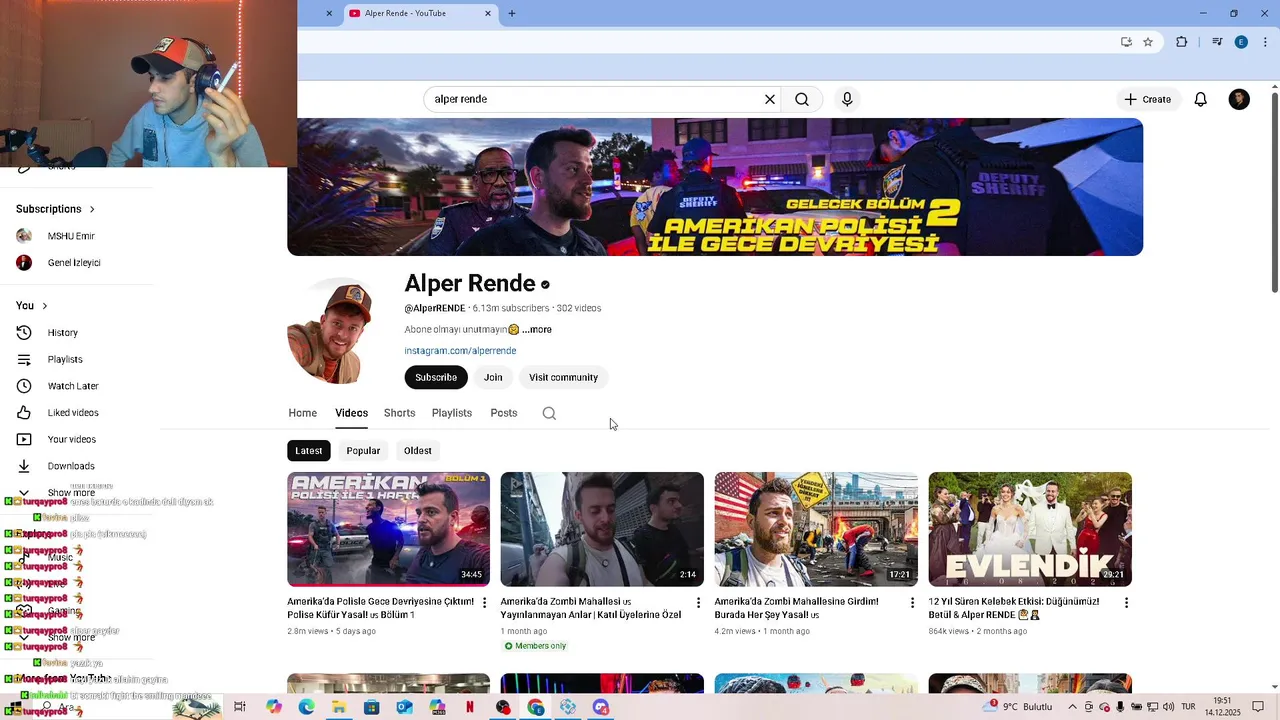
Task: Open Liked videos in the sidebar
Action: (73, 413)
